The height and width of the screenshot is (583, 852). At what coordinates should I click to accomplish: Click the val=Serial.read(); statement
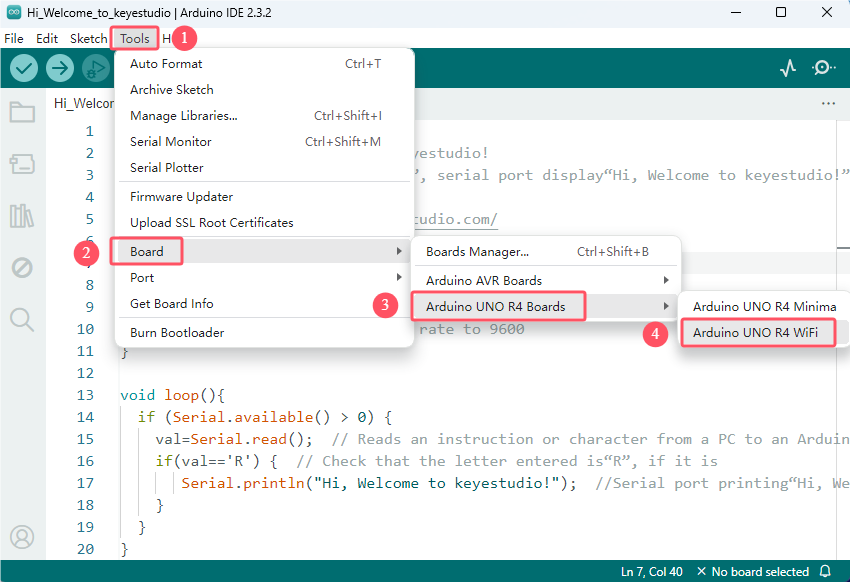tap(234, 439)
